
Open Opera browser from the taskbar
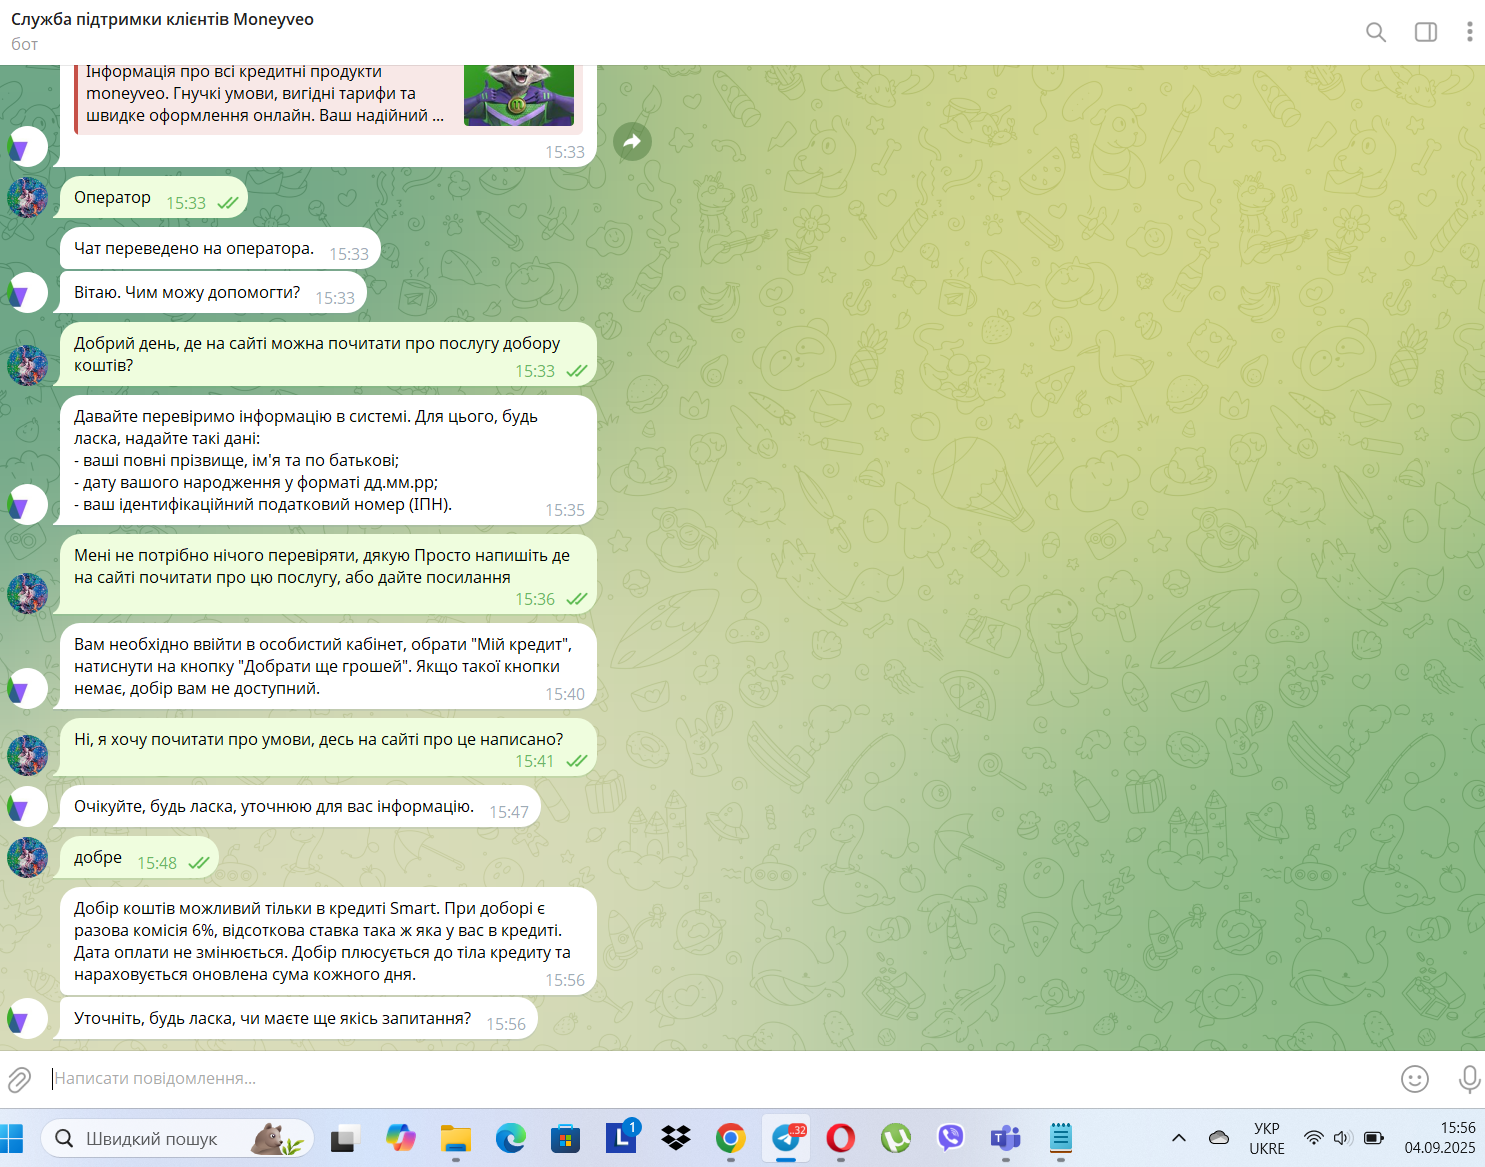tap(841, 1138)
